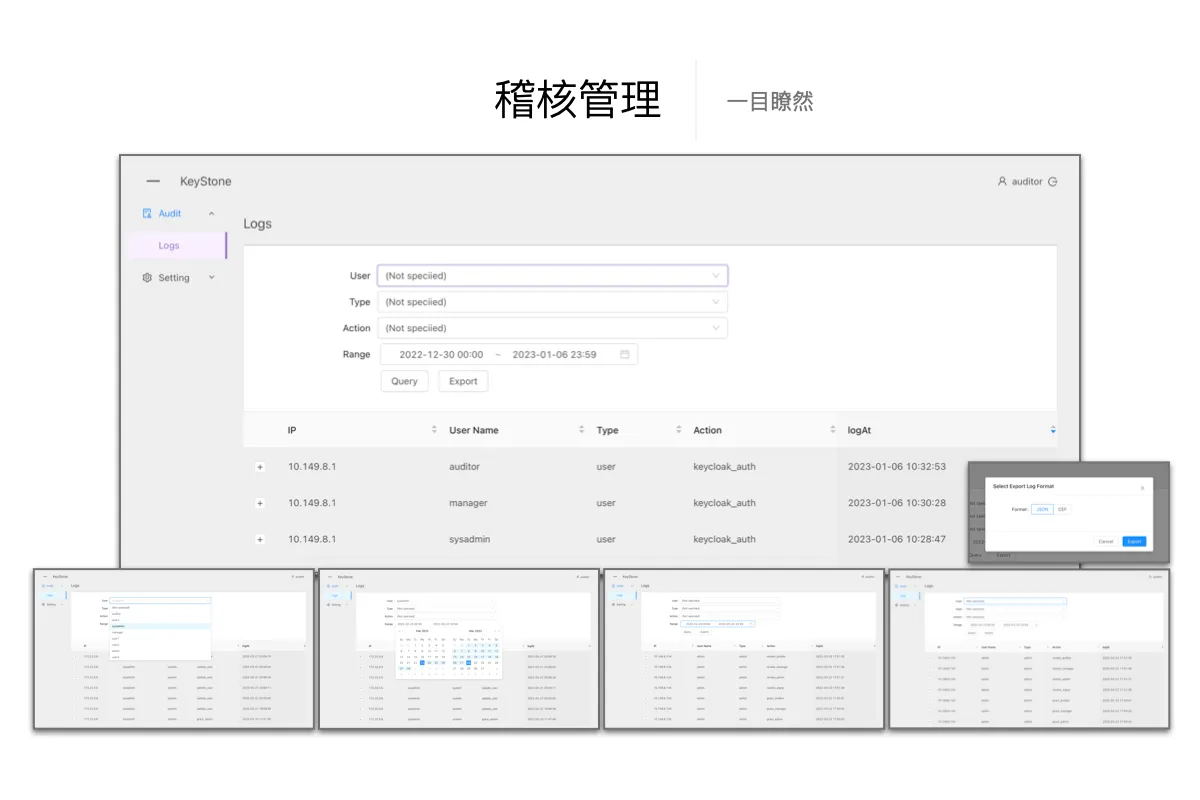This screenshot has width=1200, height=800.
Task: Expand the auditor log row details
Action: pyautogui.click(x=260, y=467)
